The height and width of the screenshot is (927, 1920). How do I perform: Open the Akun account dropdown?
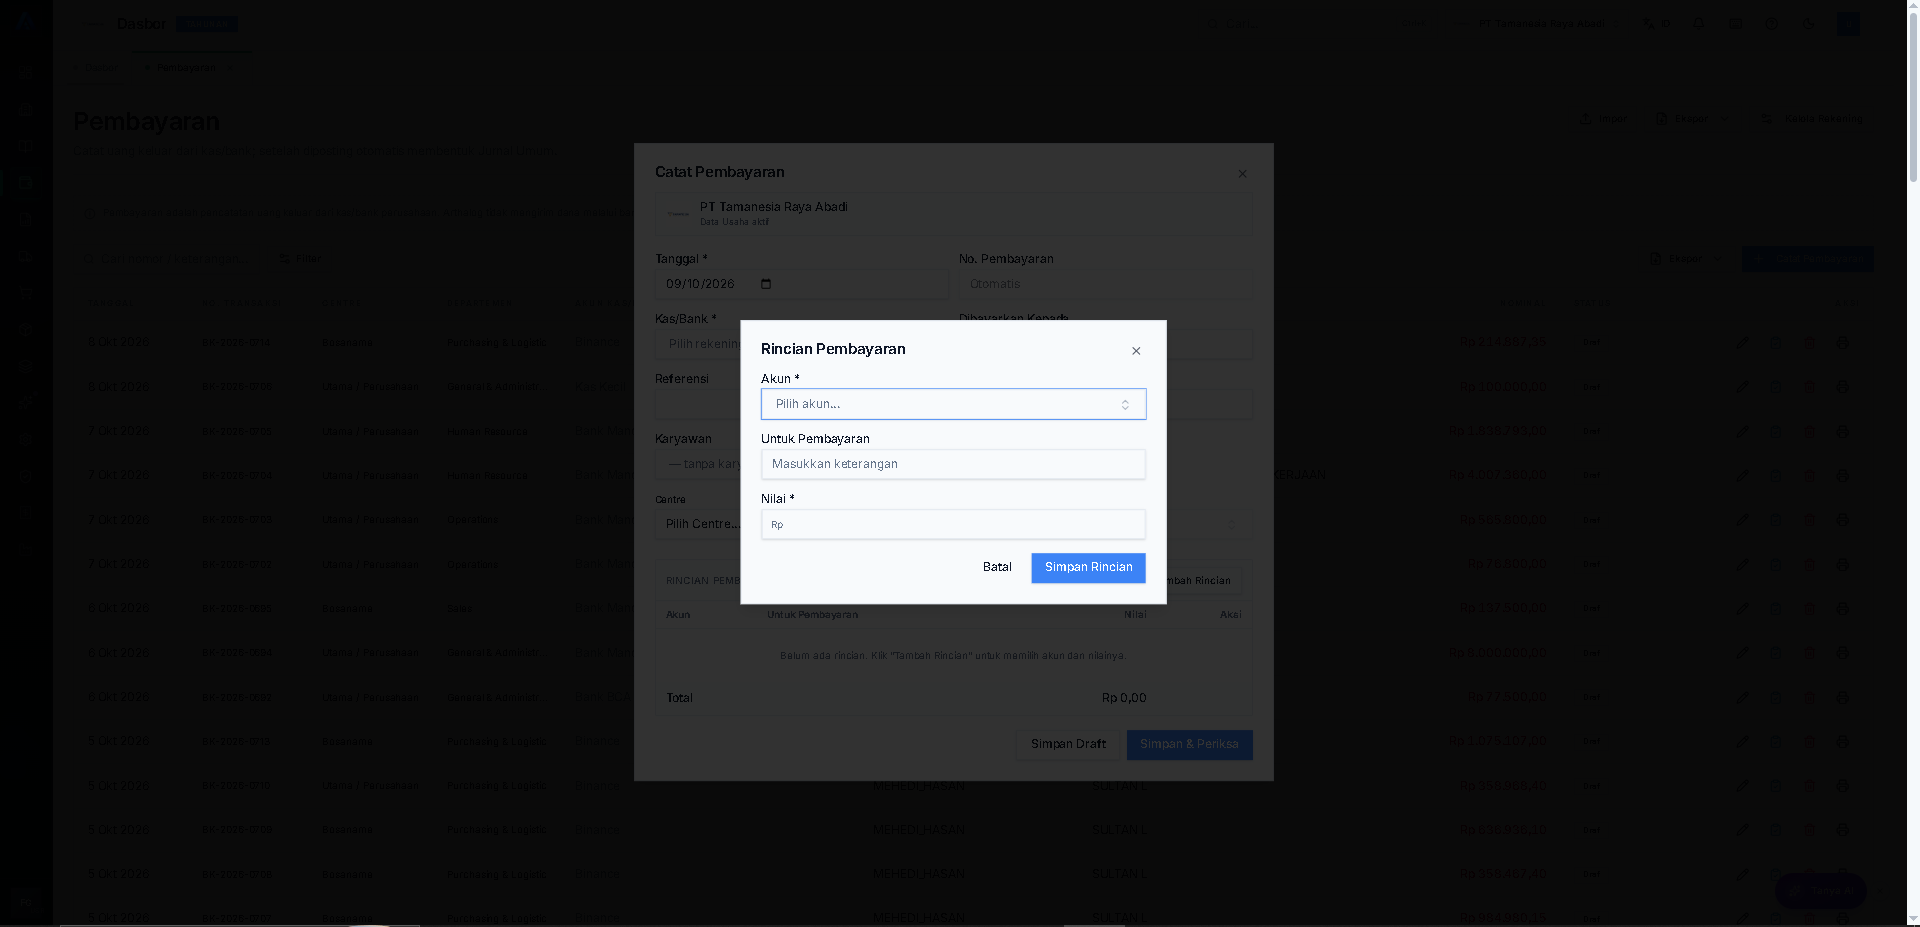(953, 404)
